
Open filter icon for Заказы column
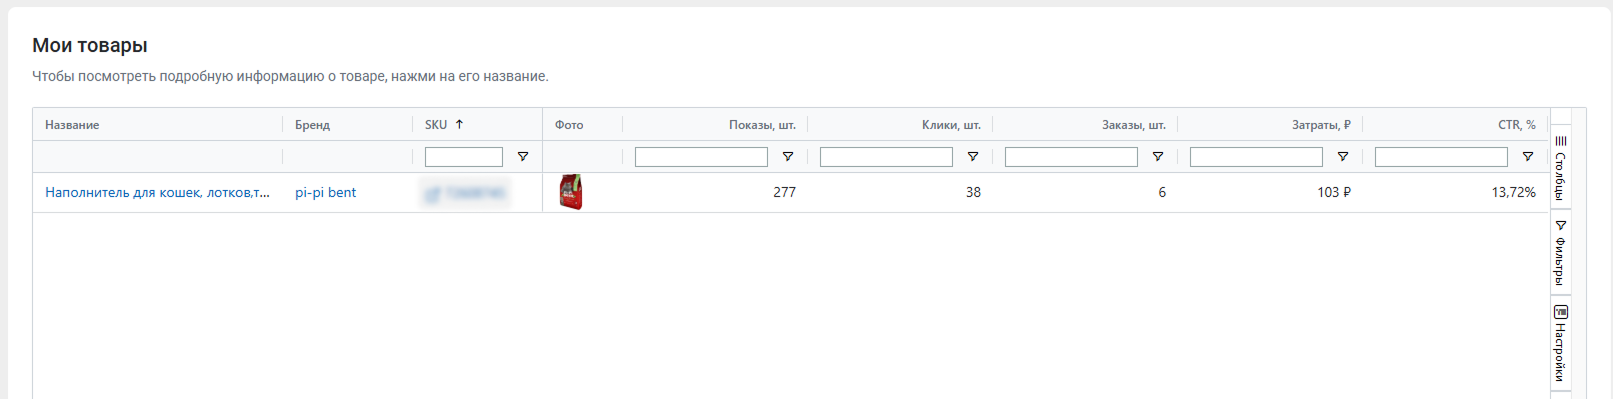[1158, 157]
